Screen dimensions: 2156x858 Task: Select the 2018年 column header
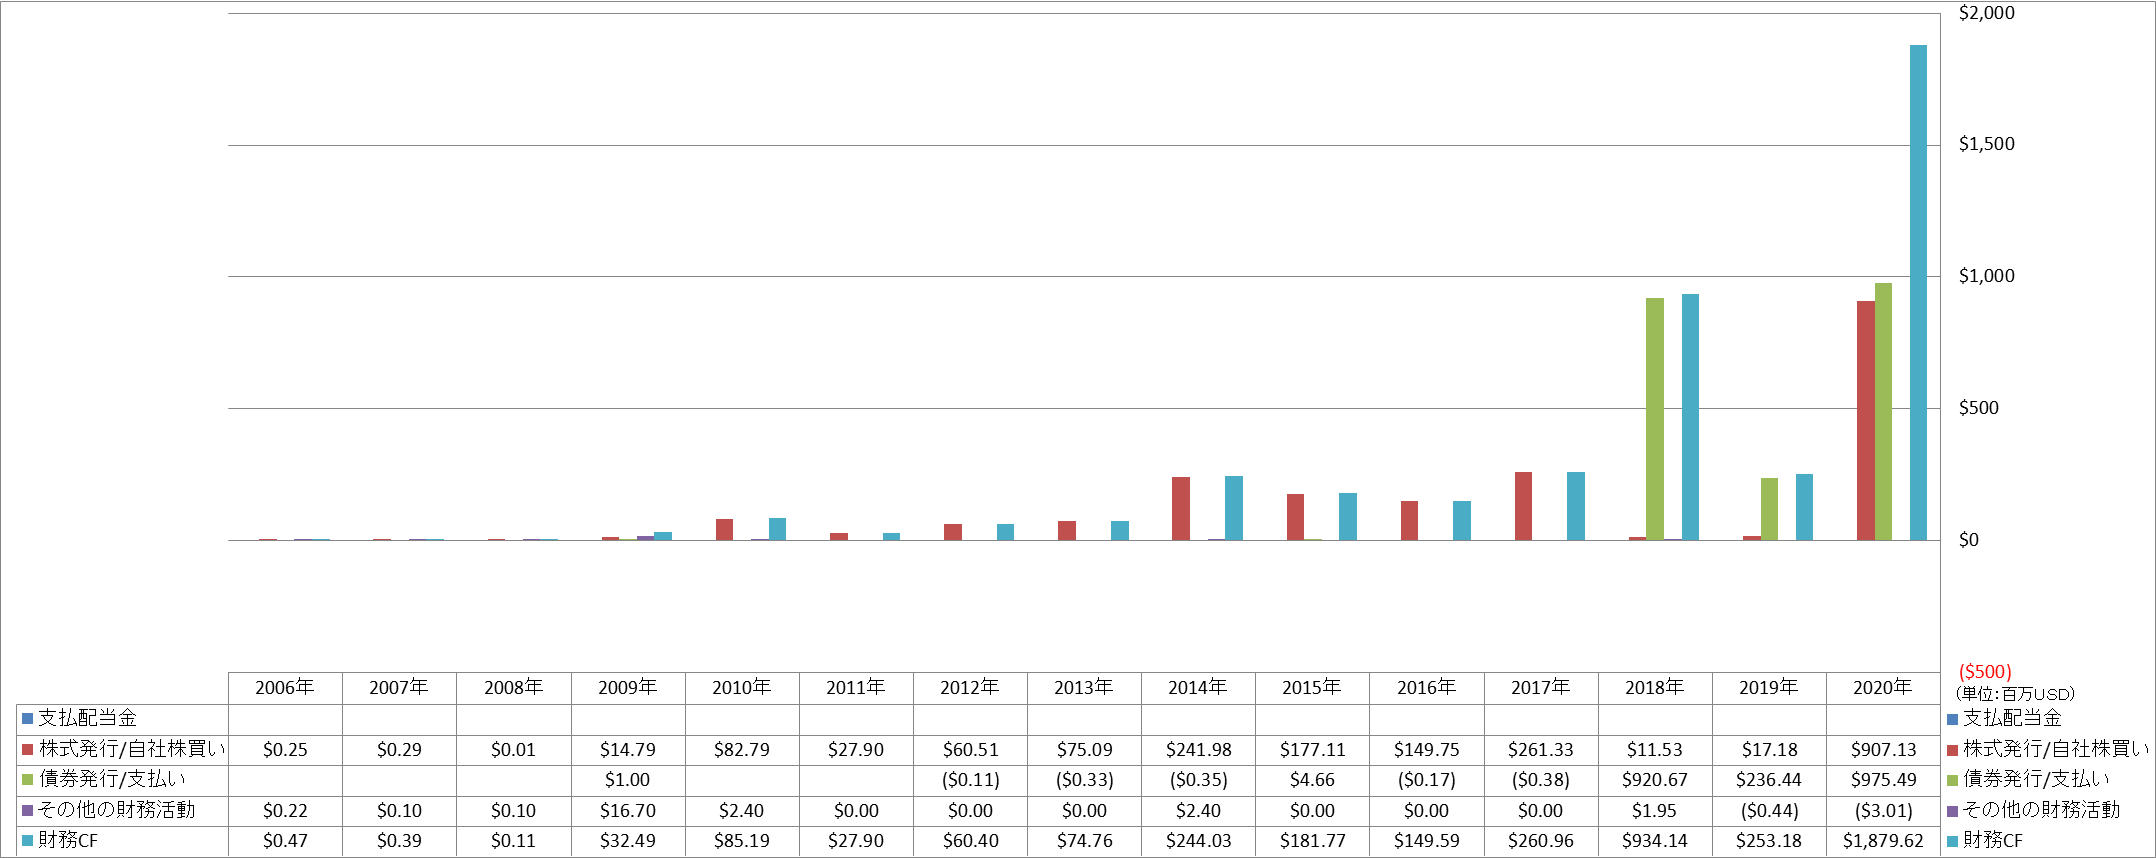tap(1655, 688)
